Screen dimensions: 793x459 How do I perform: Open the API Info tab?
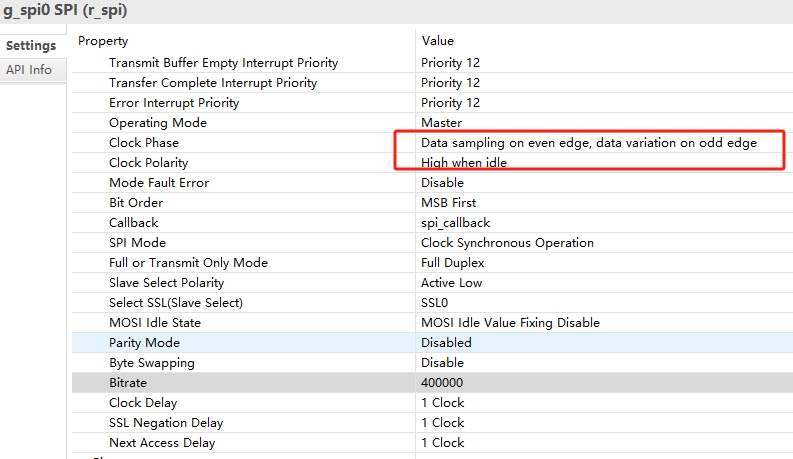tap(29, 69)
